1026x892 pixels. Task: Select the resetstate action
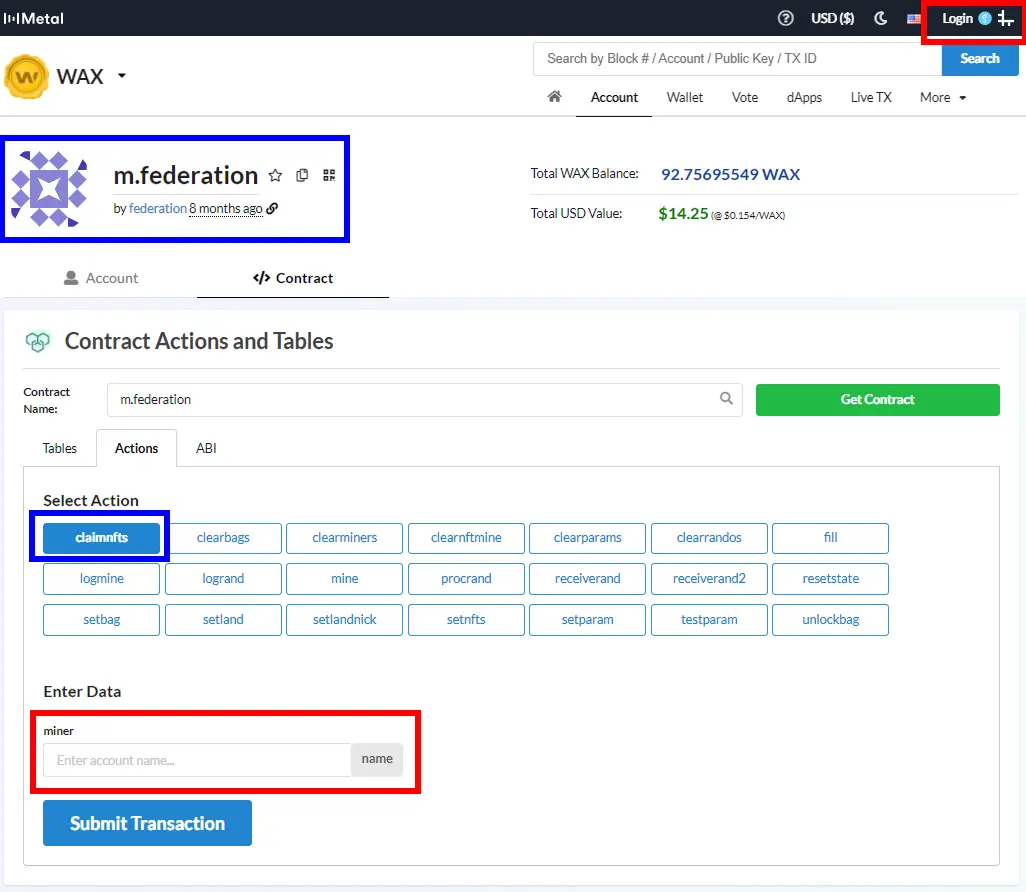click(x=830, y=579)
